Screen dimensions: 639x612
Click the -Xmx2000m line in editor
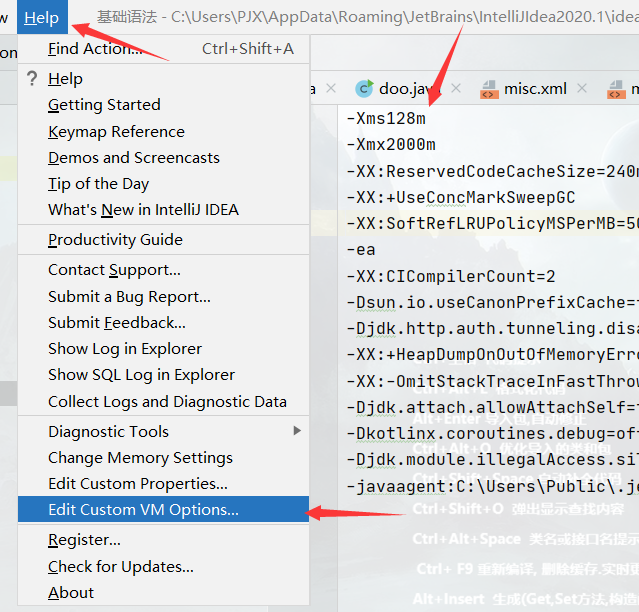click(391, 145)
